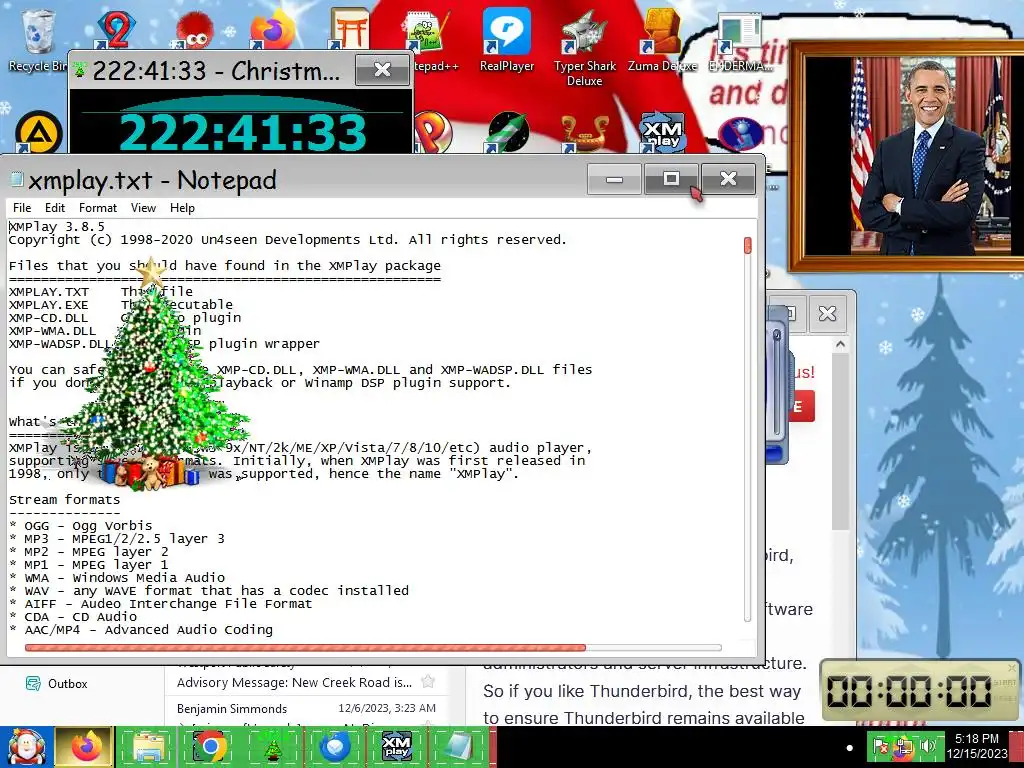Click the vertical slider in the blue widget
This screenshot has width=1024, height=768.
(777, 382)
